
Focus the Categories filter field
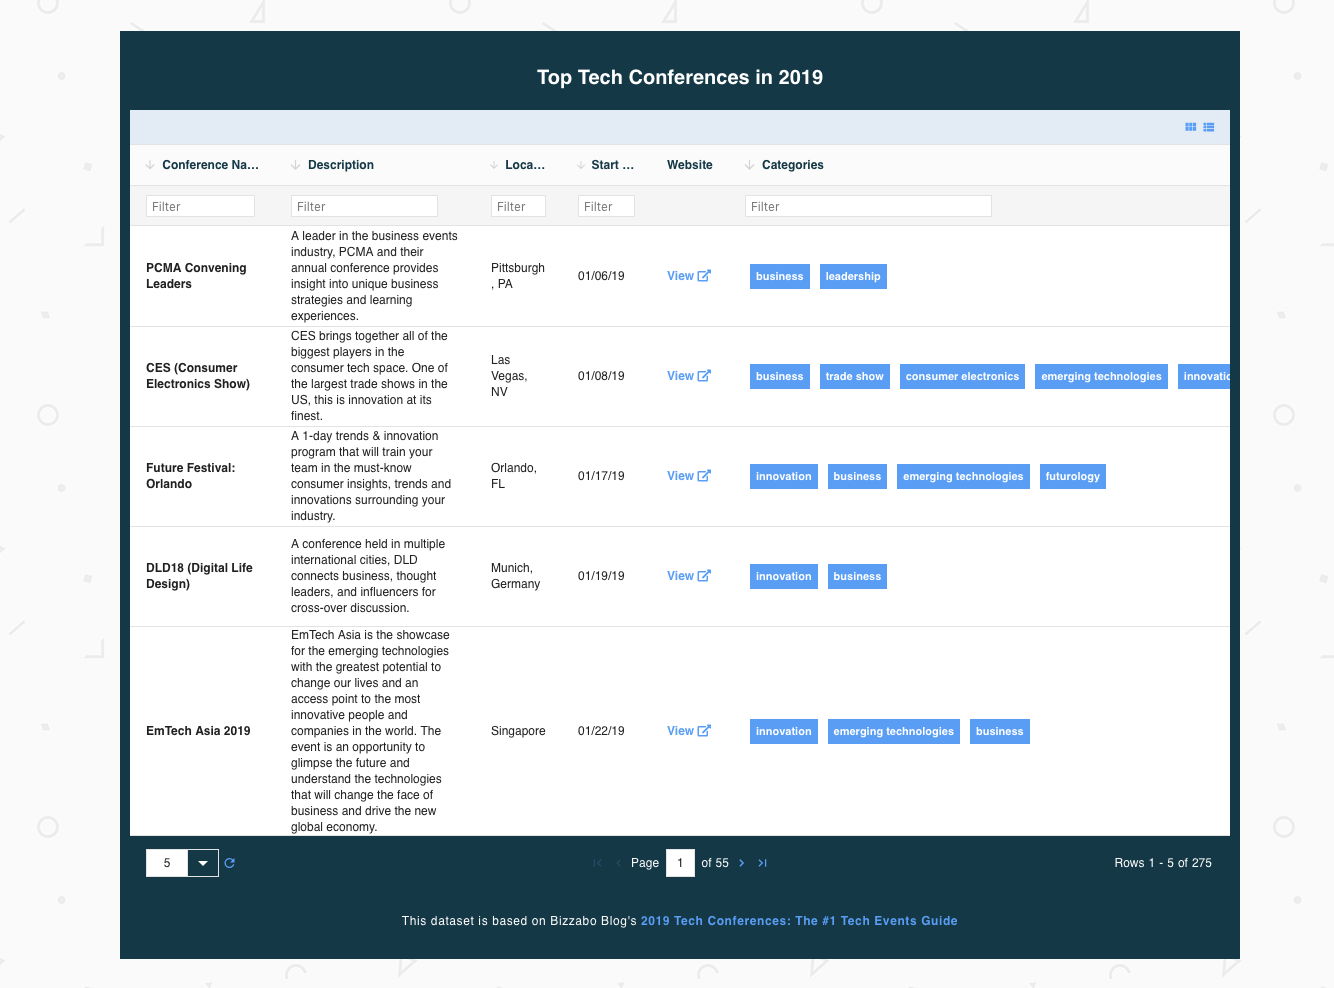868,206
